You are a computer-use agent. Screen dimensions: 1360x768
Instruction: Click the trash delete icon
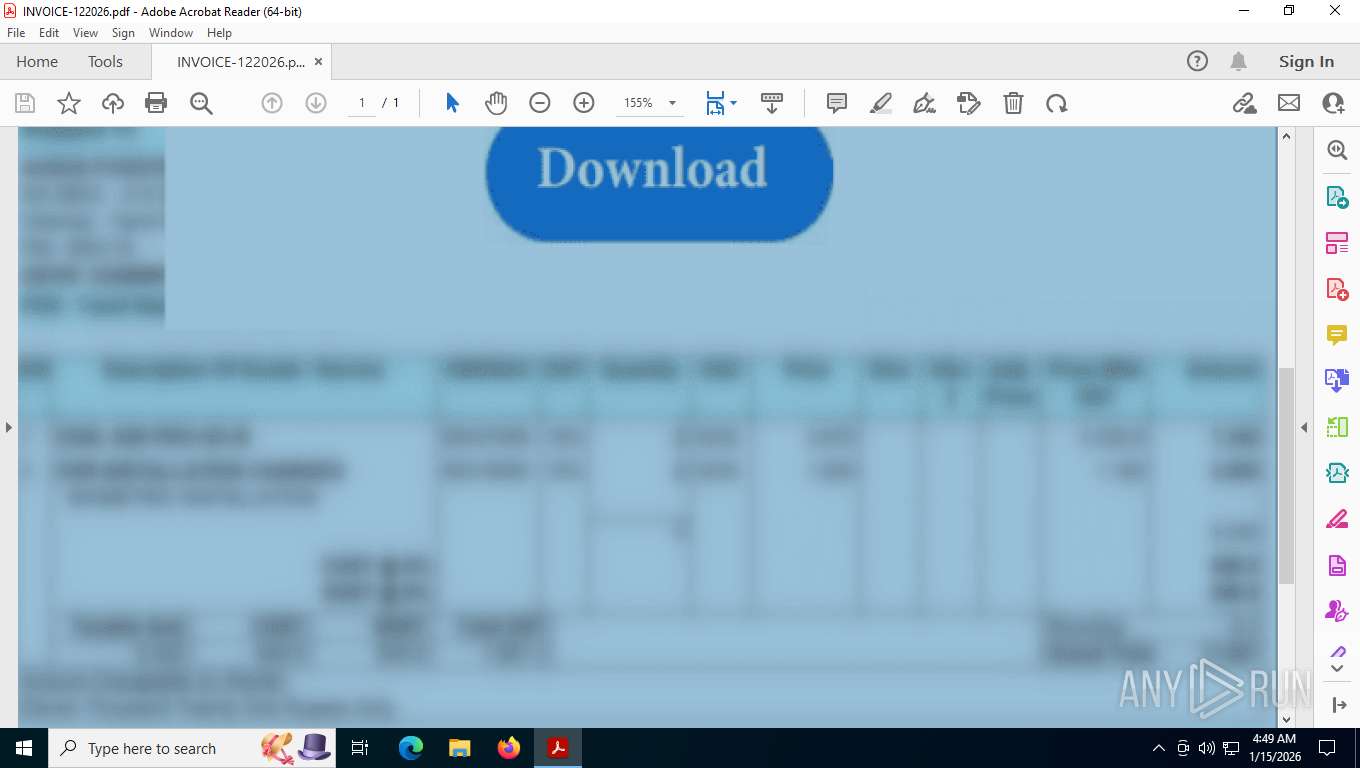[1013, 103]
